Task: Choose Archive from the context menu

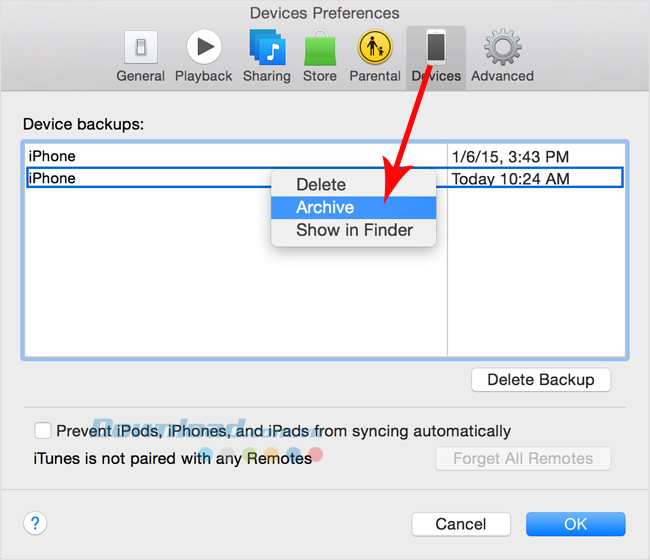Action: coord(353,207)
